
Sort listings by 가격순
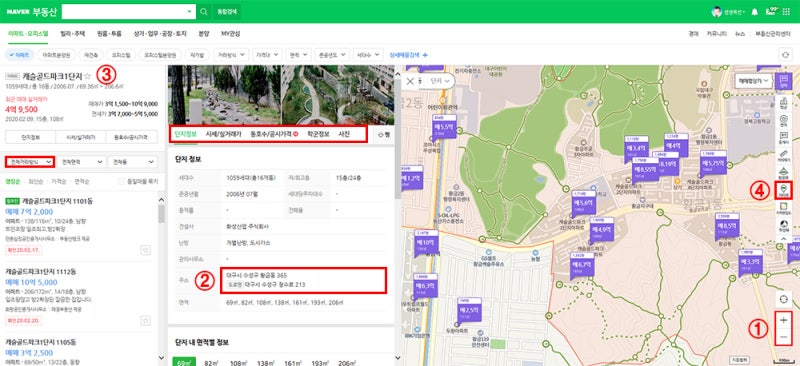[58, 181]
